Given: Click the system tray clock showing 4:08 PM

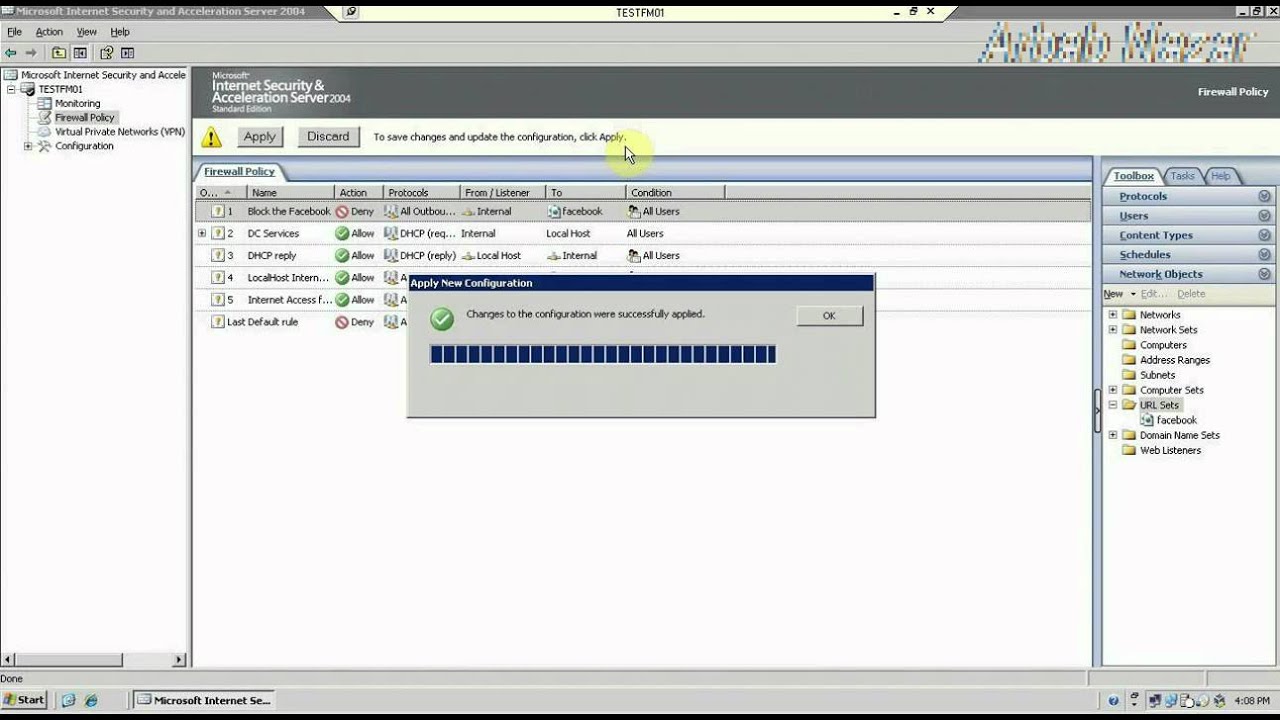Looking at the screenshot, I should pyautogui.click(x=1252, y=700).
